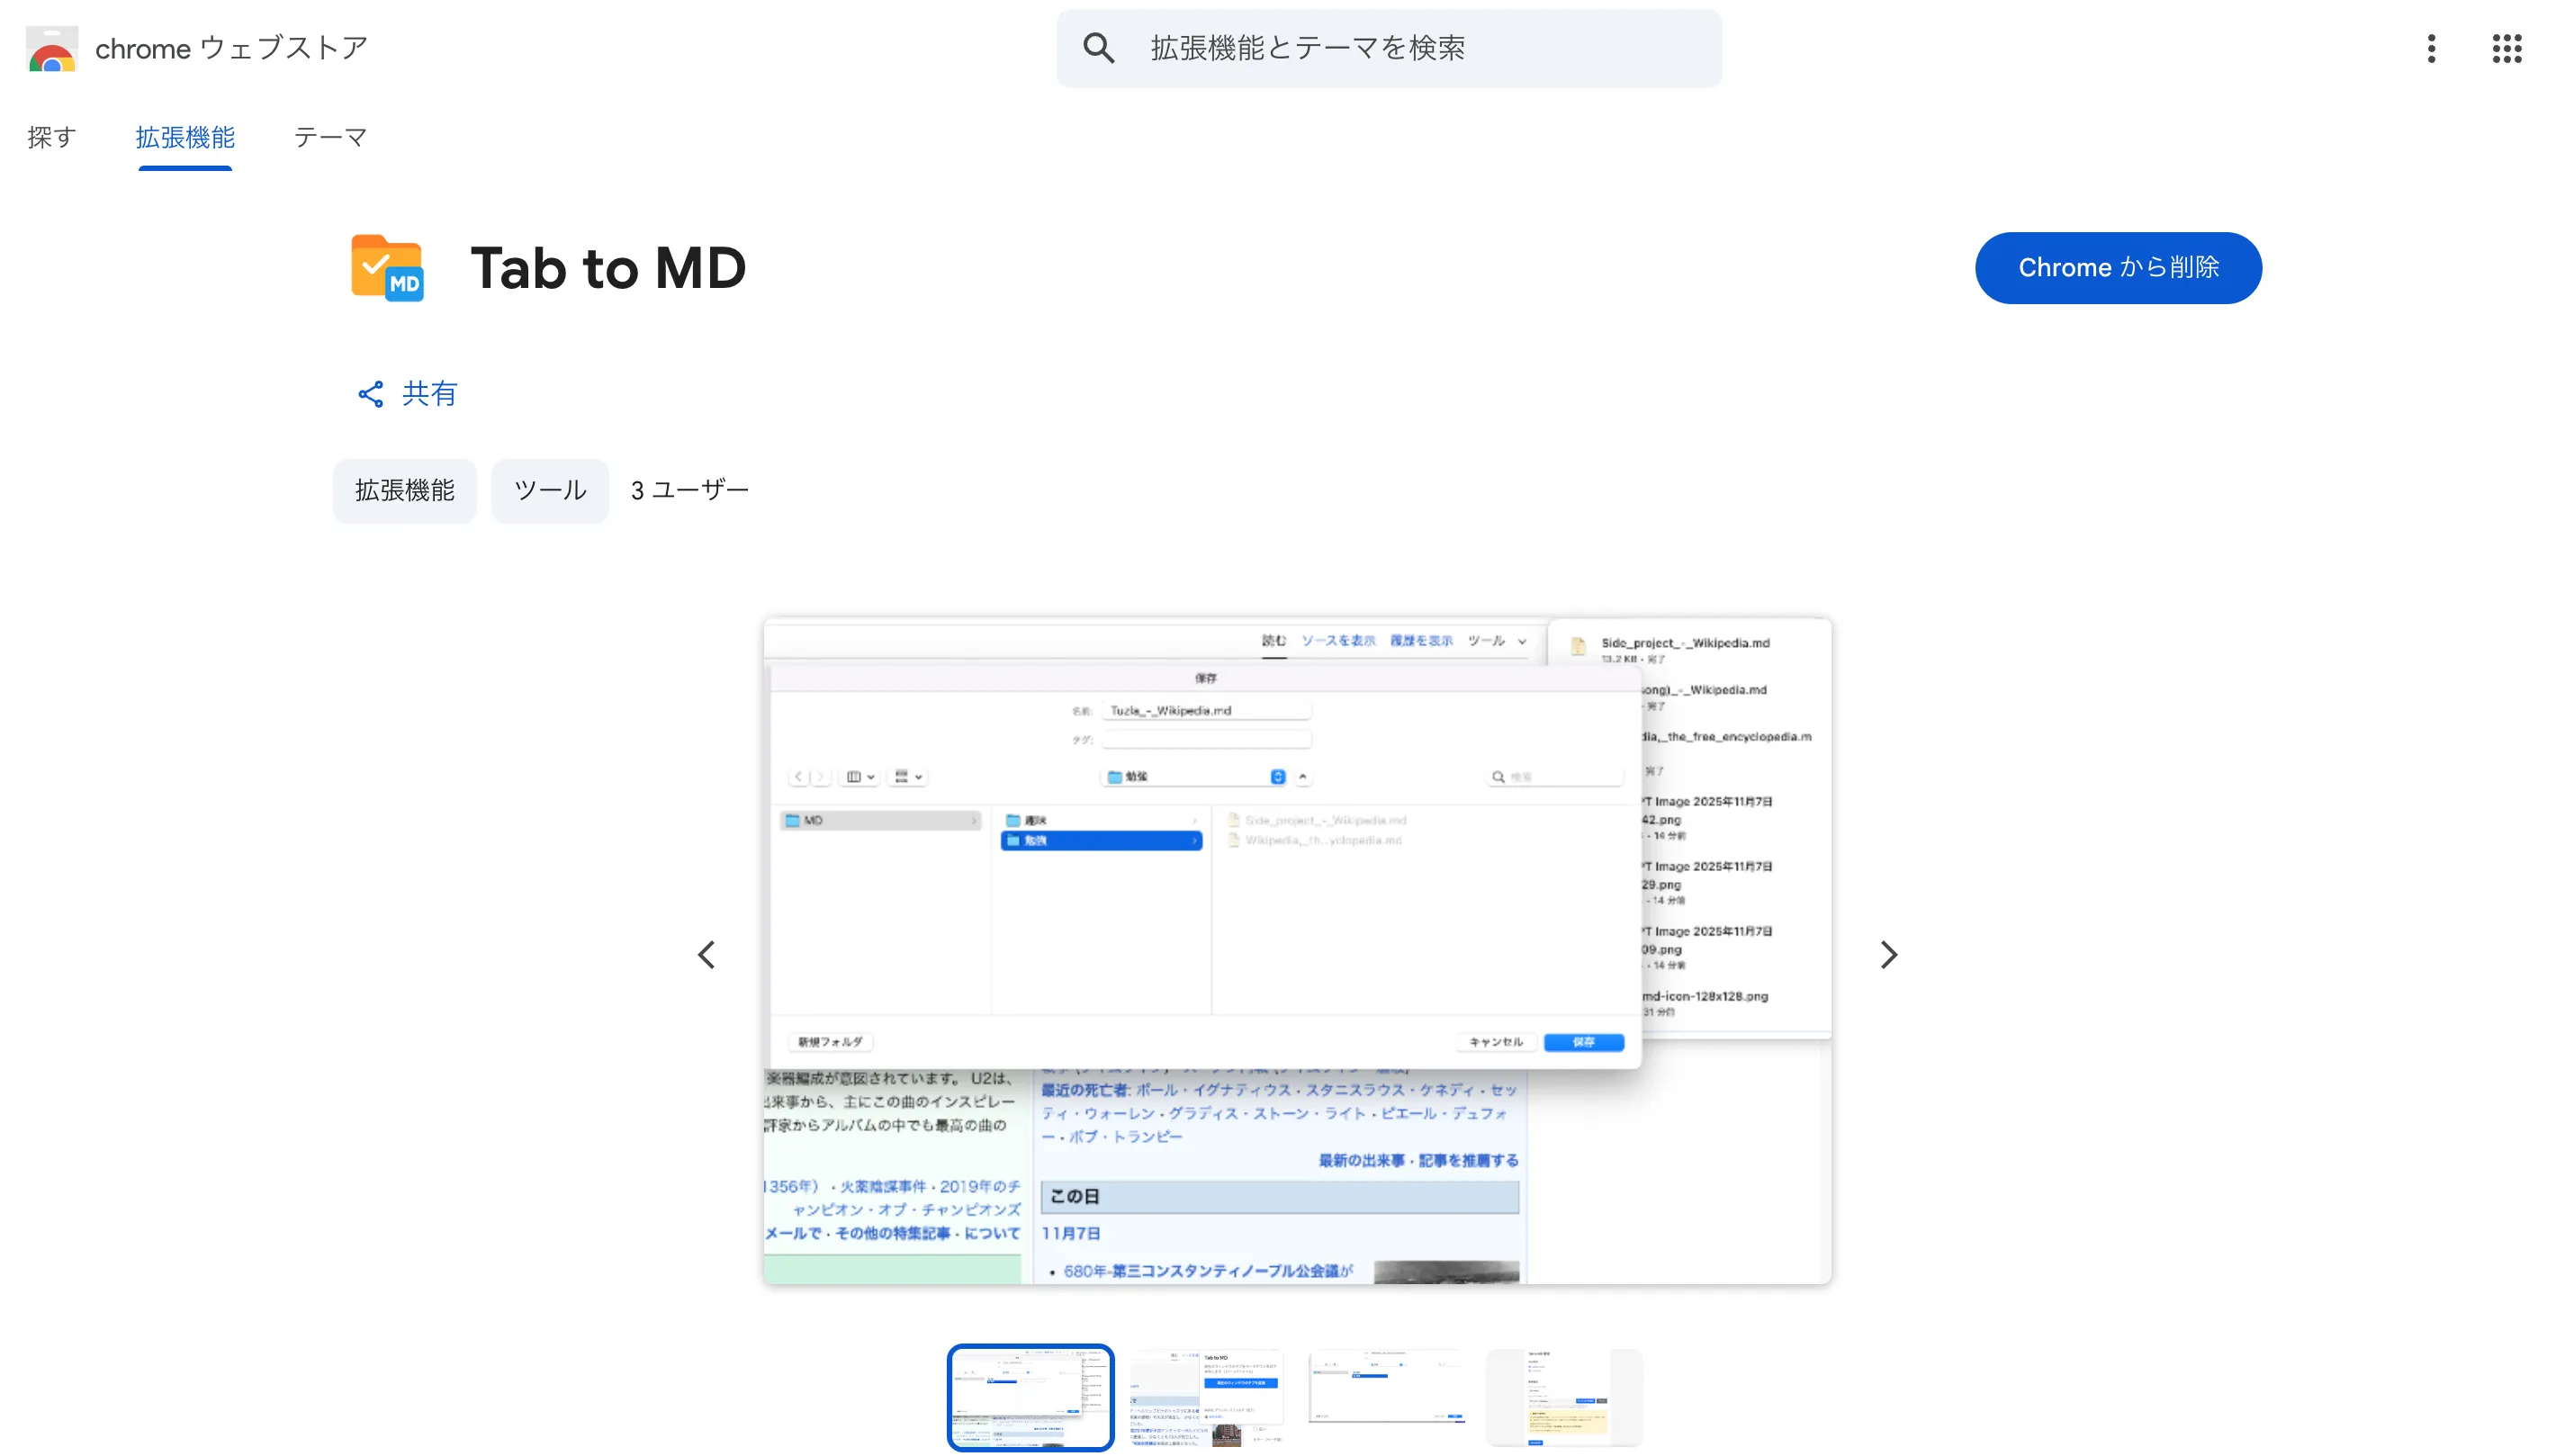Image resolution: width=2556 pixels, height=1456 pixels.
Task: Switch to the テーマ tab
Action: (330, 137)
